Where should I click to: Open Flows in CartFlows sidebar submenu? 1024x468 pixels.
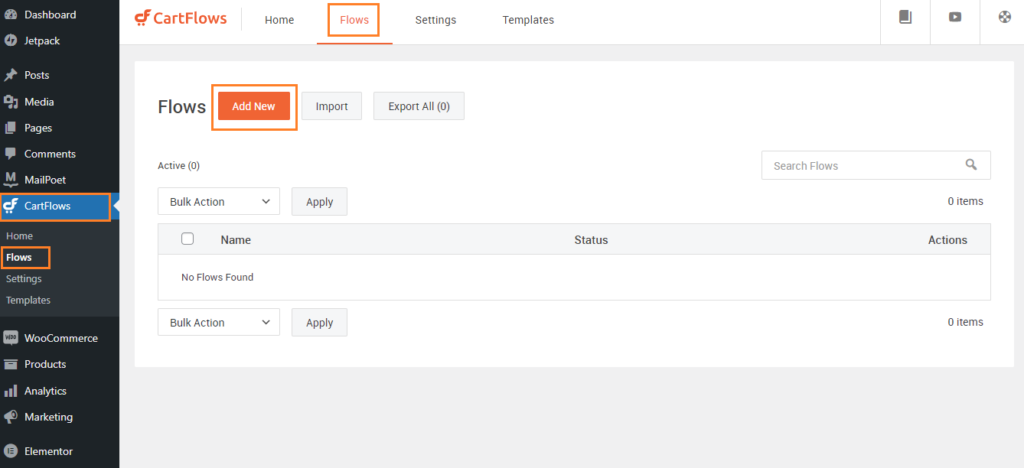(x=19, y=257)
